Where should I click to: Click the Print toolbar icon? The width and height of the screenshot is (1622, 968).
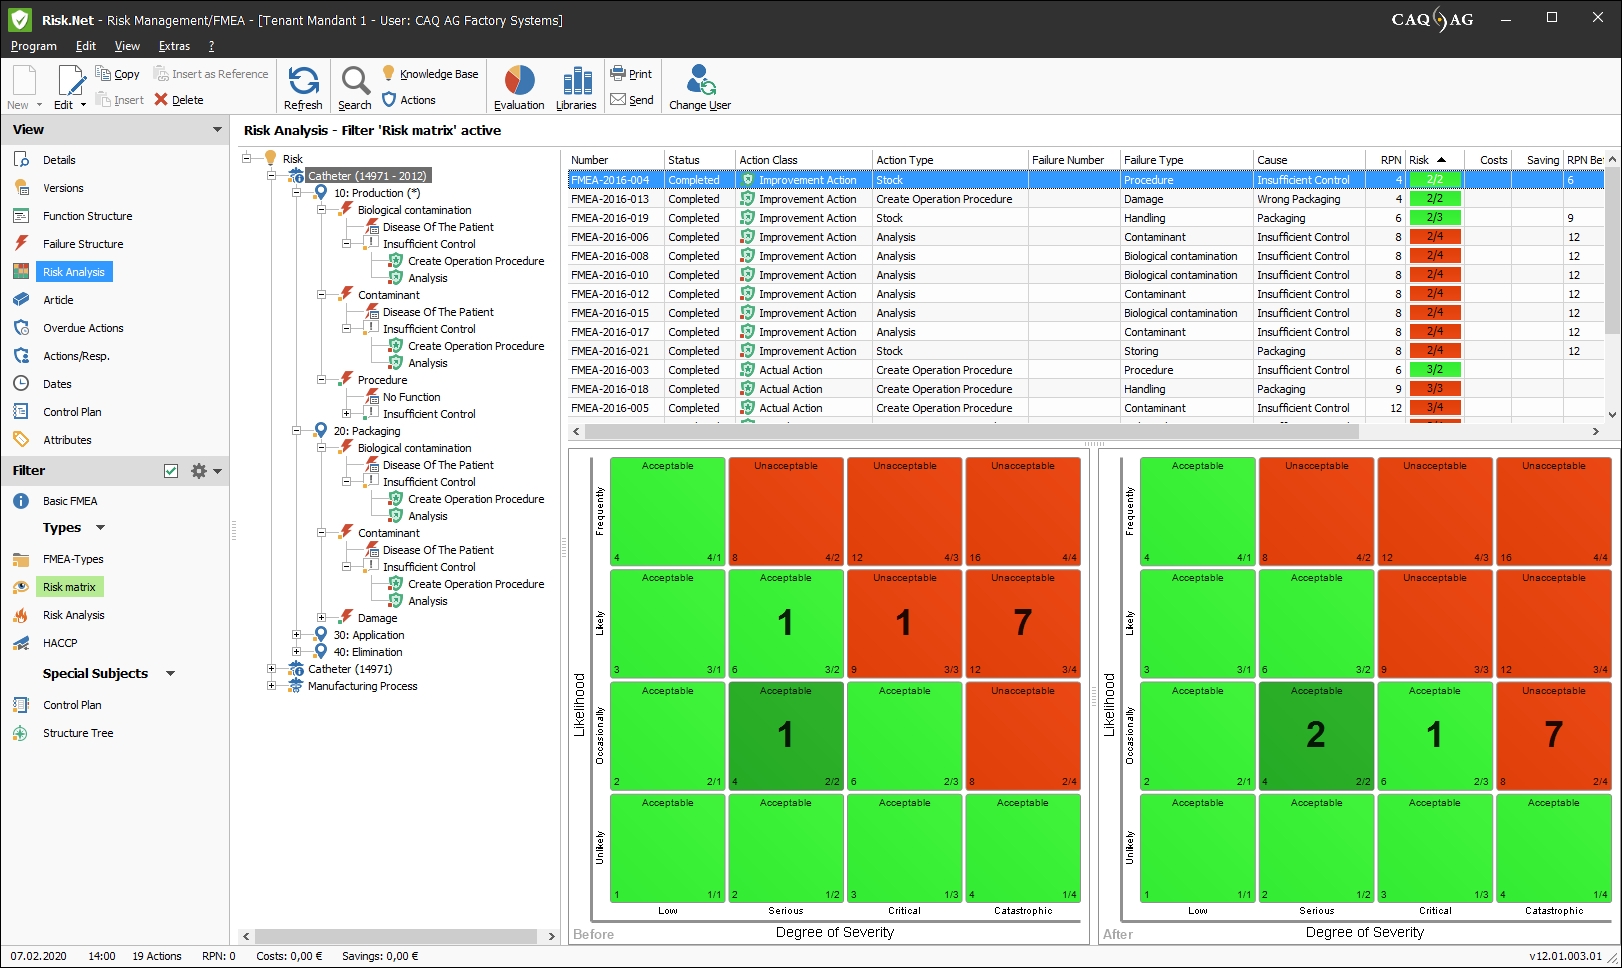pos(618,73)
